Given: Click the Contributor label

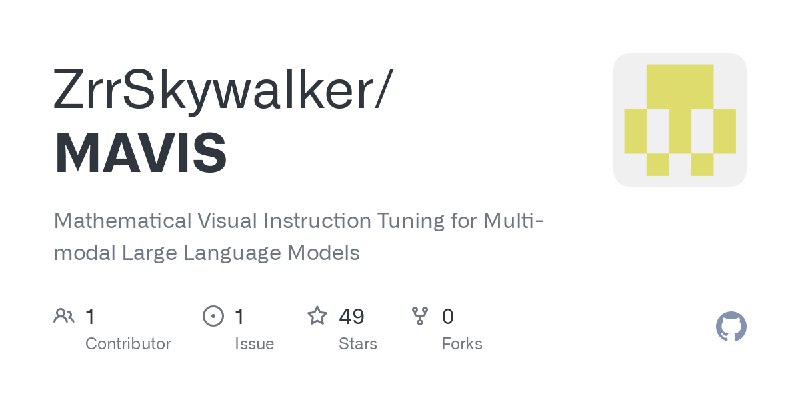Looking at the screenshot, I should click(x=128, y=344).
